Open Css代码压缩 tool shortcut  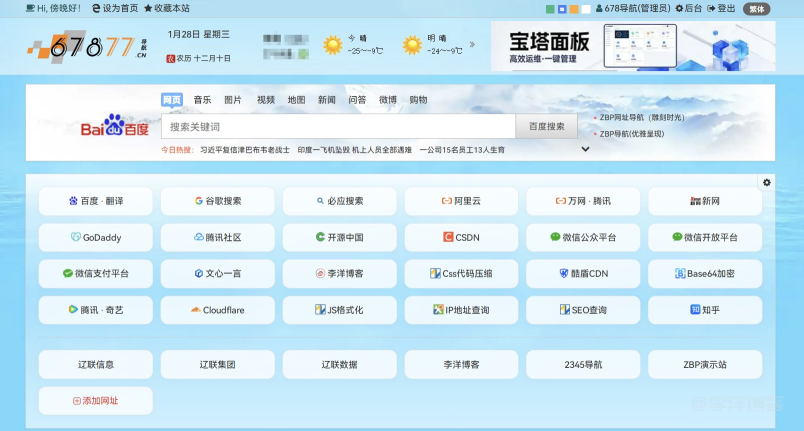(461, 274)
